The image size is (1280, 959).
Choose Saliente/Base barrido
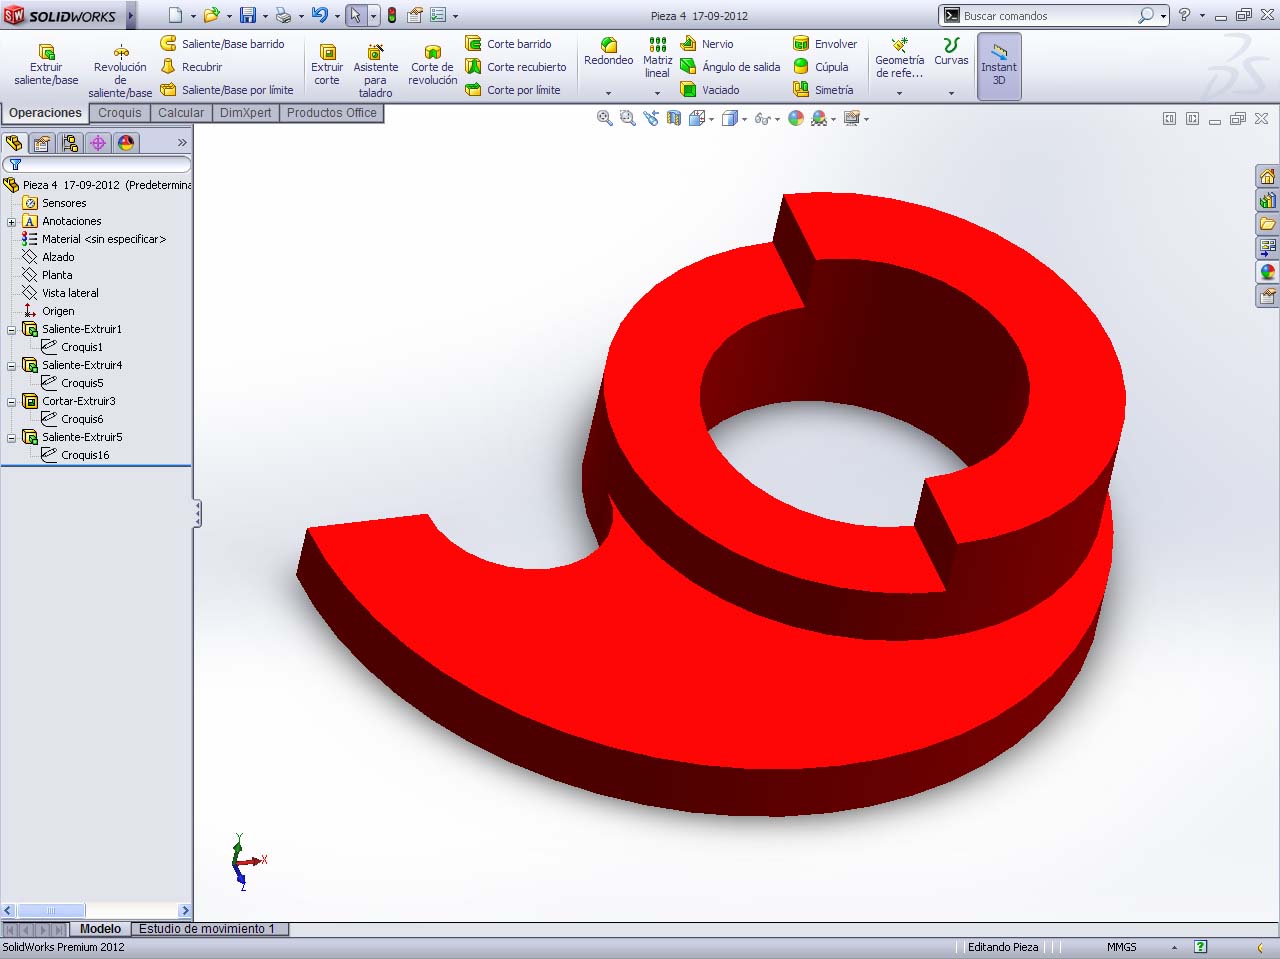pos(222,44)
